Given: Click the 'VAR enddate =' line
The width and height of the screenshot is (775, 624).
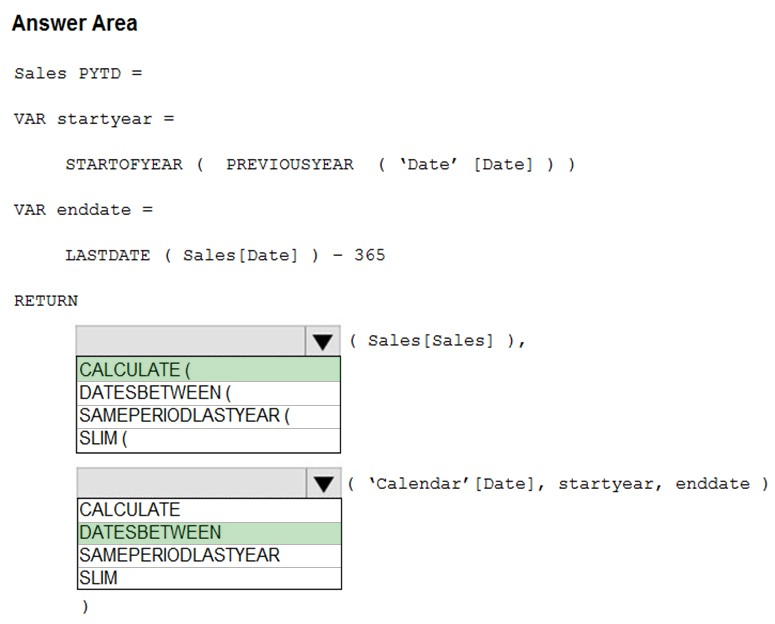Looking at the screenshot, I should coord(84,210).
